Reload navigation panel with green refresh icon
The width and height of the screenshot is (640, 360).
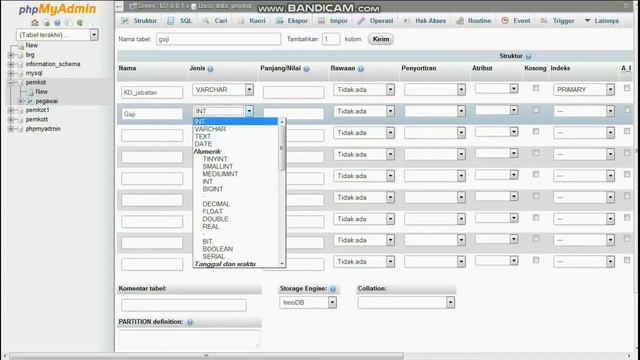coord(80,23)
